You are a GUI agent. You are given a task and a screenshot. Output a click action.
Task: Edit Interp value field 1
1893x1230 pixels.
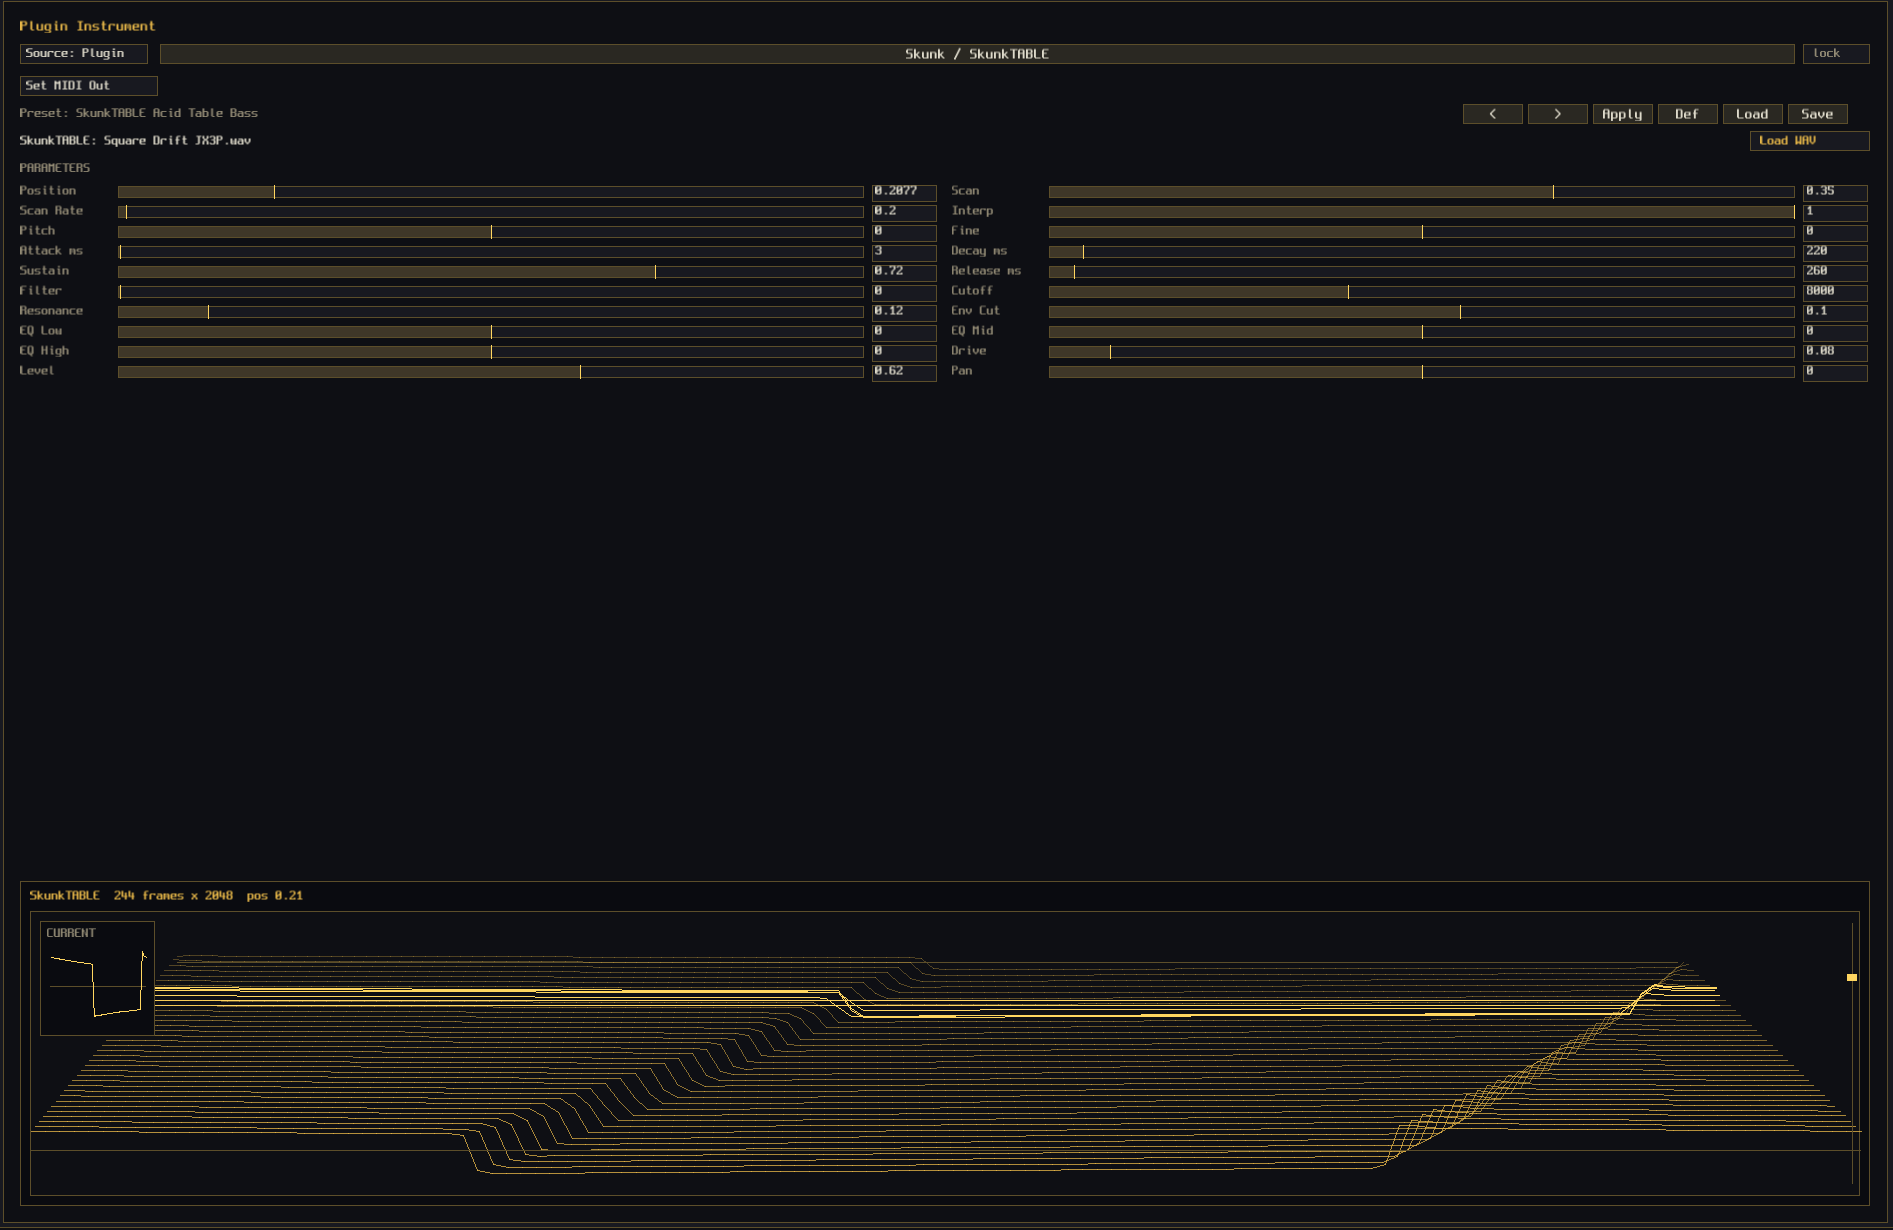click(x=1835, y=212)
